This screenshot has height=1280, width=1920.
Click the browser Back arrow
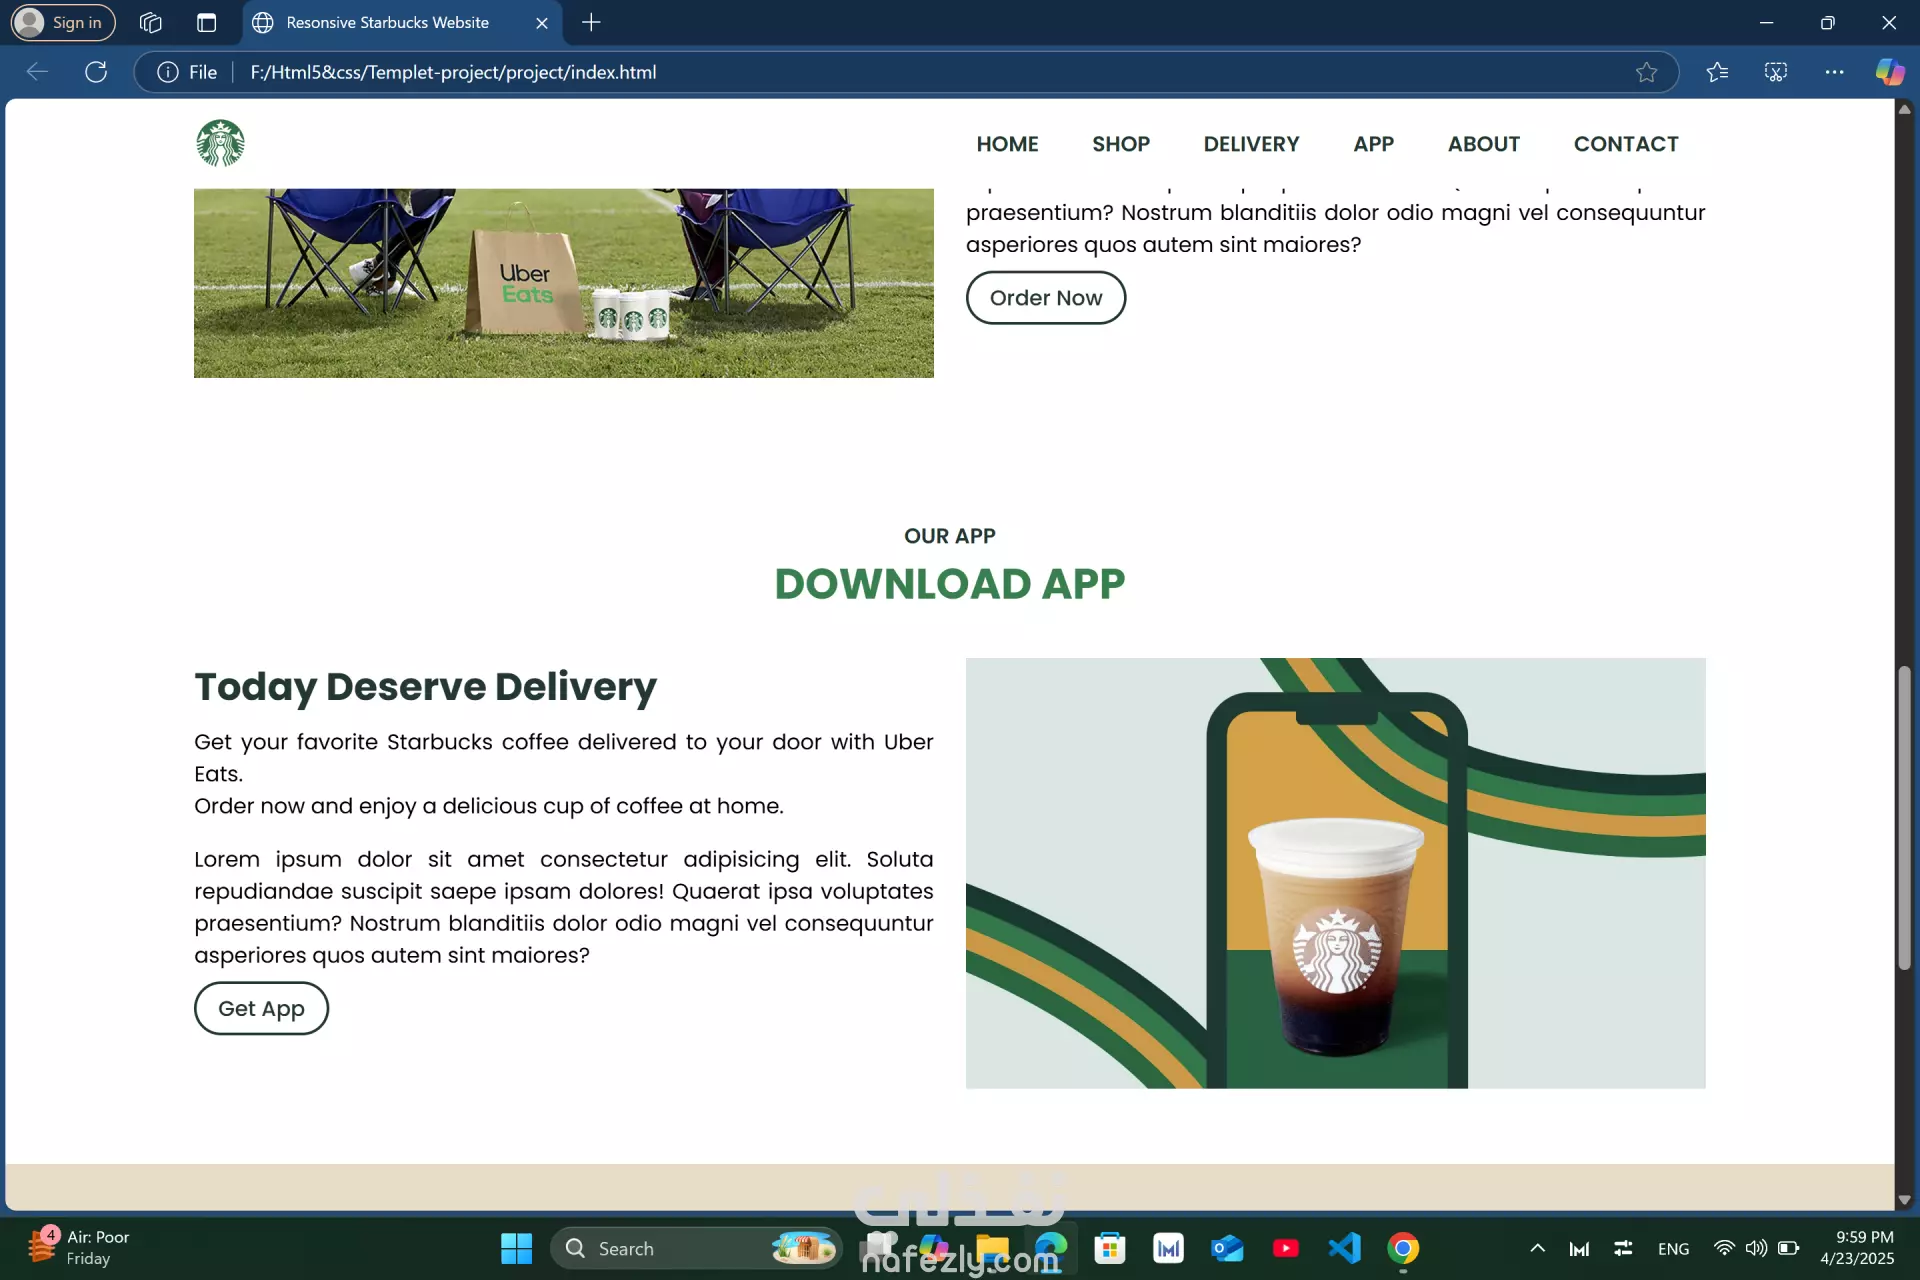(x=37, y=72)
